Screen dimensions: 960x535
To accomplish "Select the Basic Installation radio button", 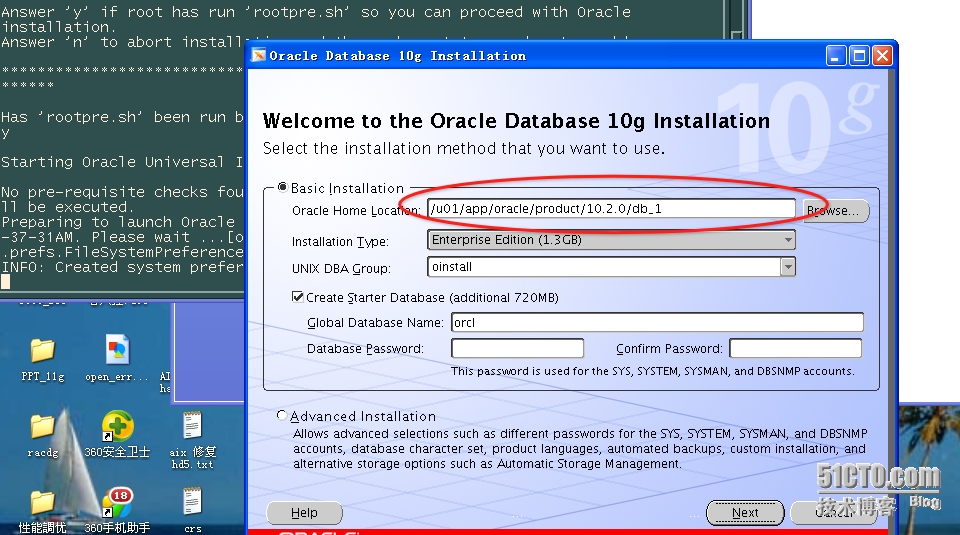I will point(282,187).
